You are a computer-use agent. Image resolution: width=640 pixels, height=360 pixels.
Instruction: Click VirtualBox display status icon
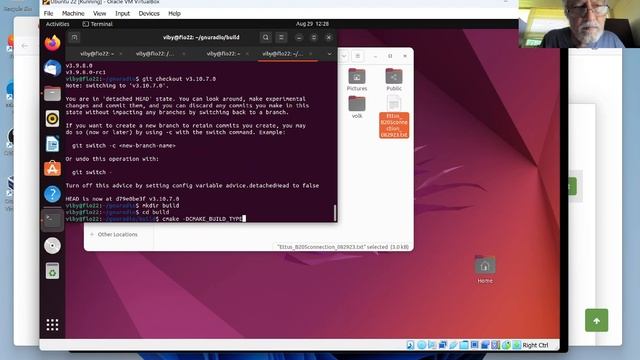474,345
